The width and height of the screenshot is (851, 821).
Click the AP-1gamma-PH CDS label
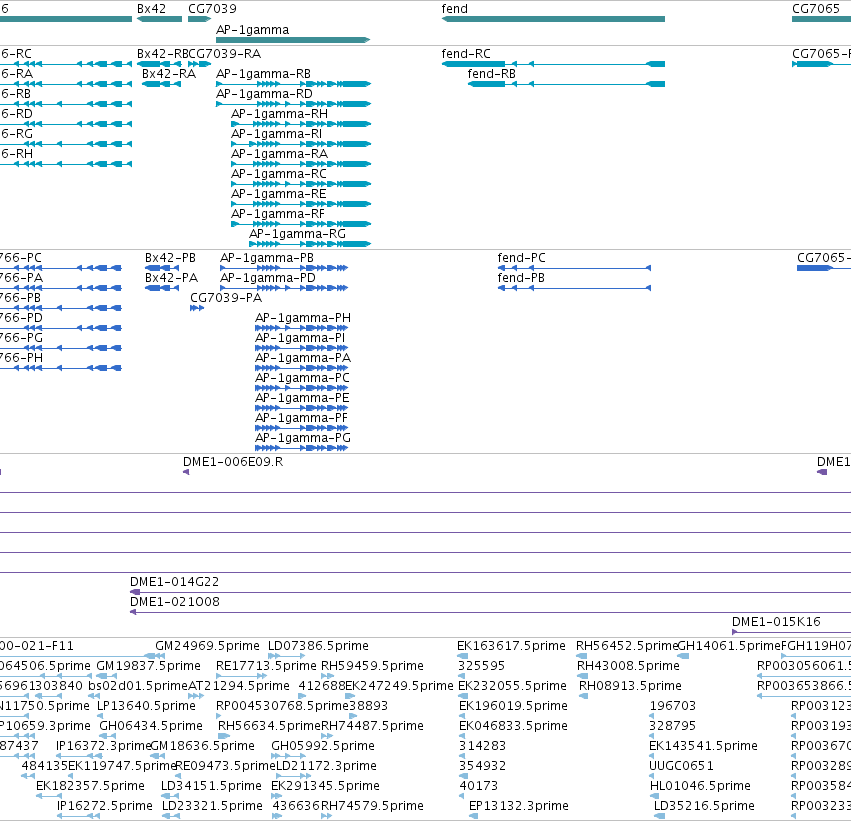[303, 318]
